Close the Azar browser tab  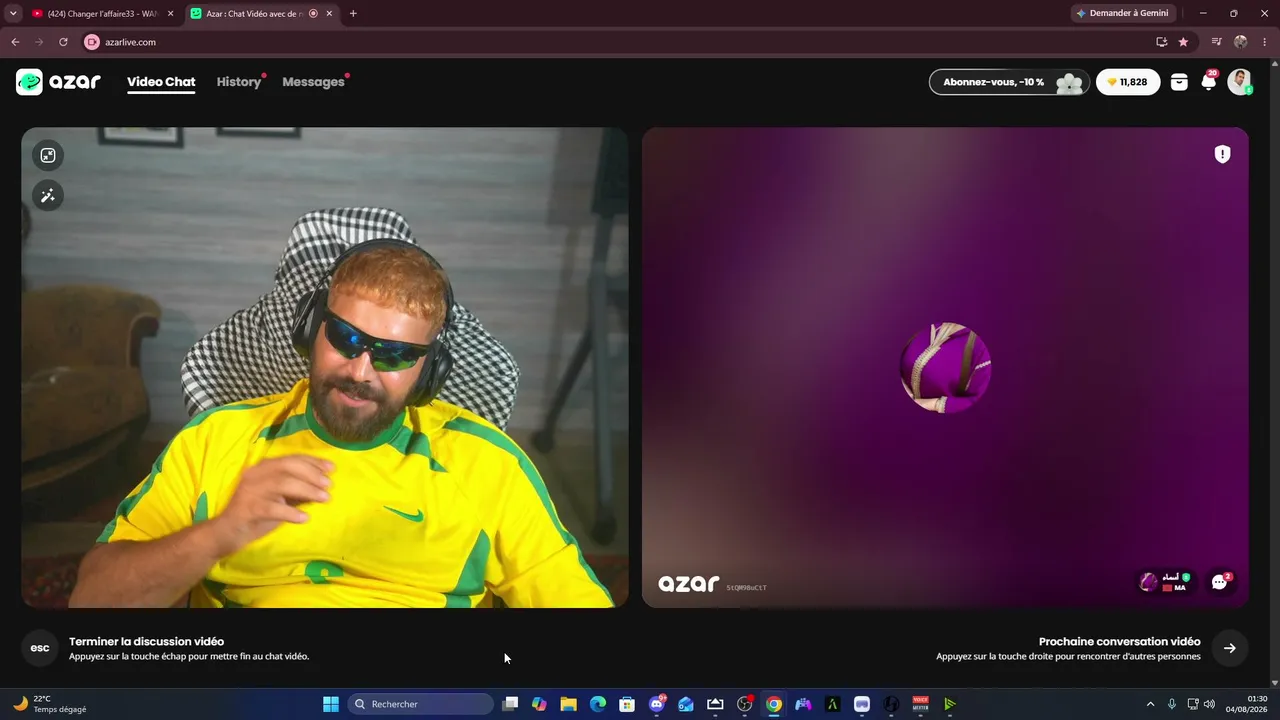(x=329, y=13)
